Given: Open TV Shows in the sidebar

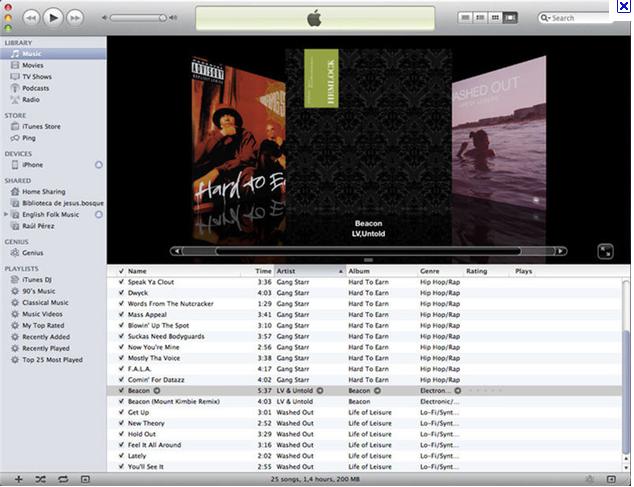Looking at the screenshot, I should 36,76.
